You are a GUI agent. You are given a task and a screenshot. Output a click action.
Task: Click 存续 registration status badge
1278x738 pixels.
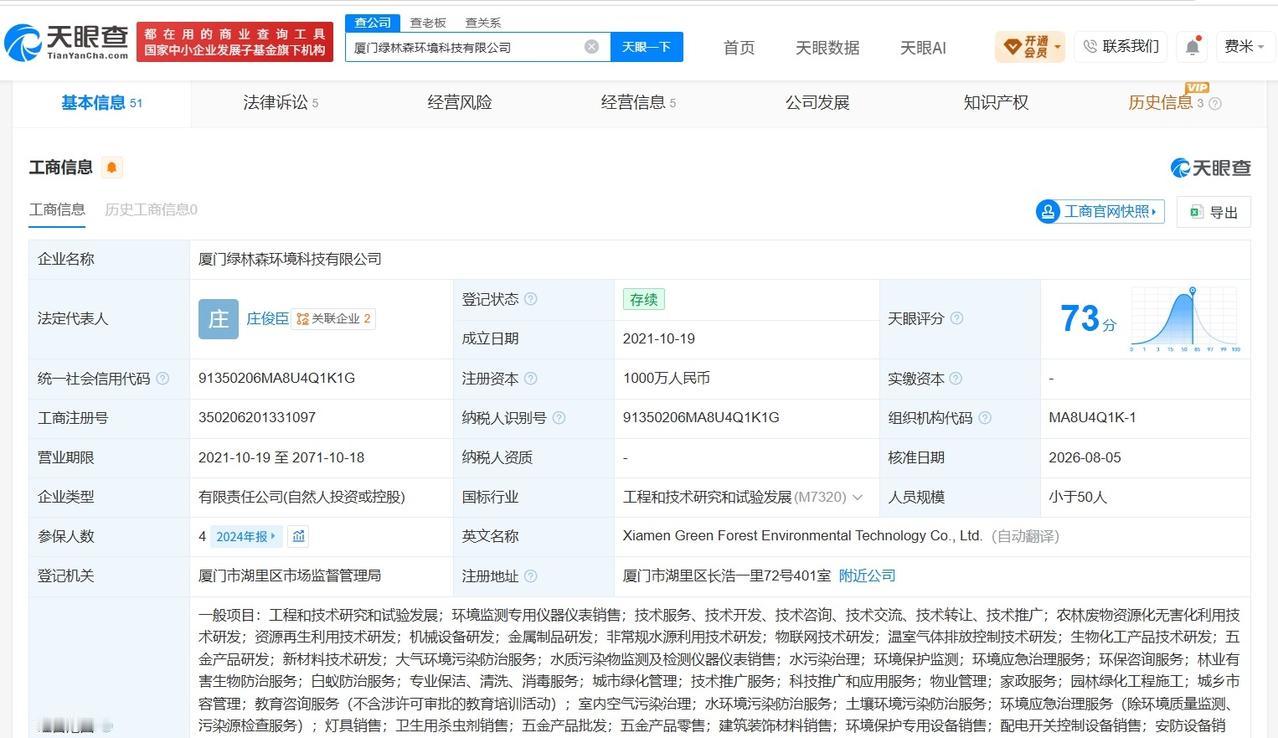643,299
